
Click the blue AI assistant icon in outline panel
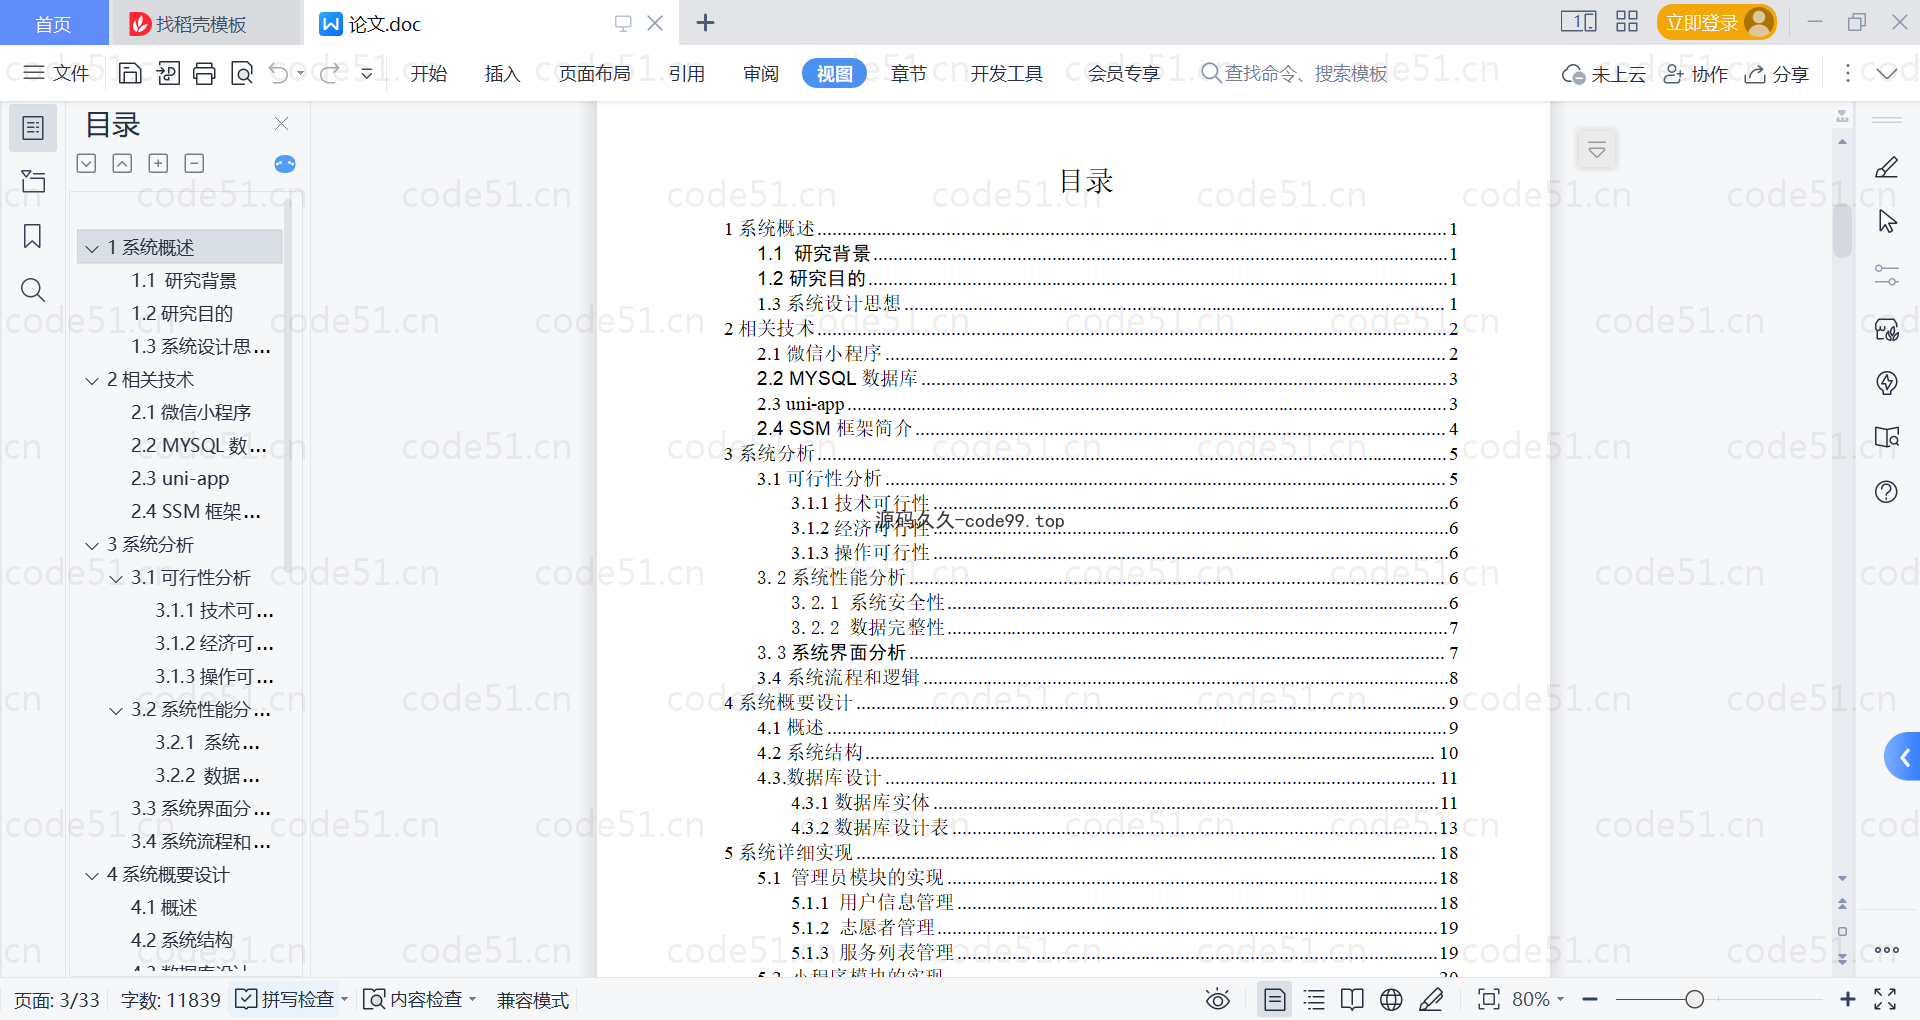coord(285,164)
